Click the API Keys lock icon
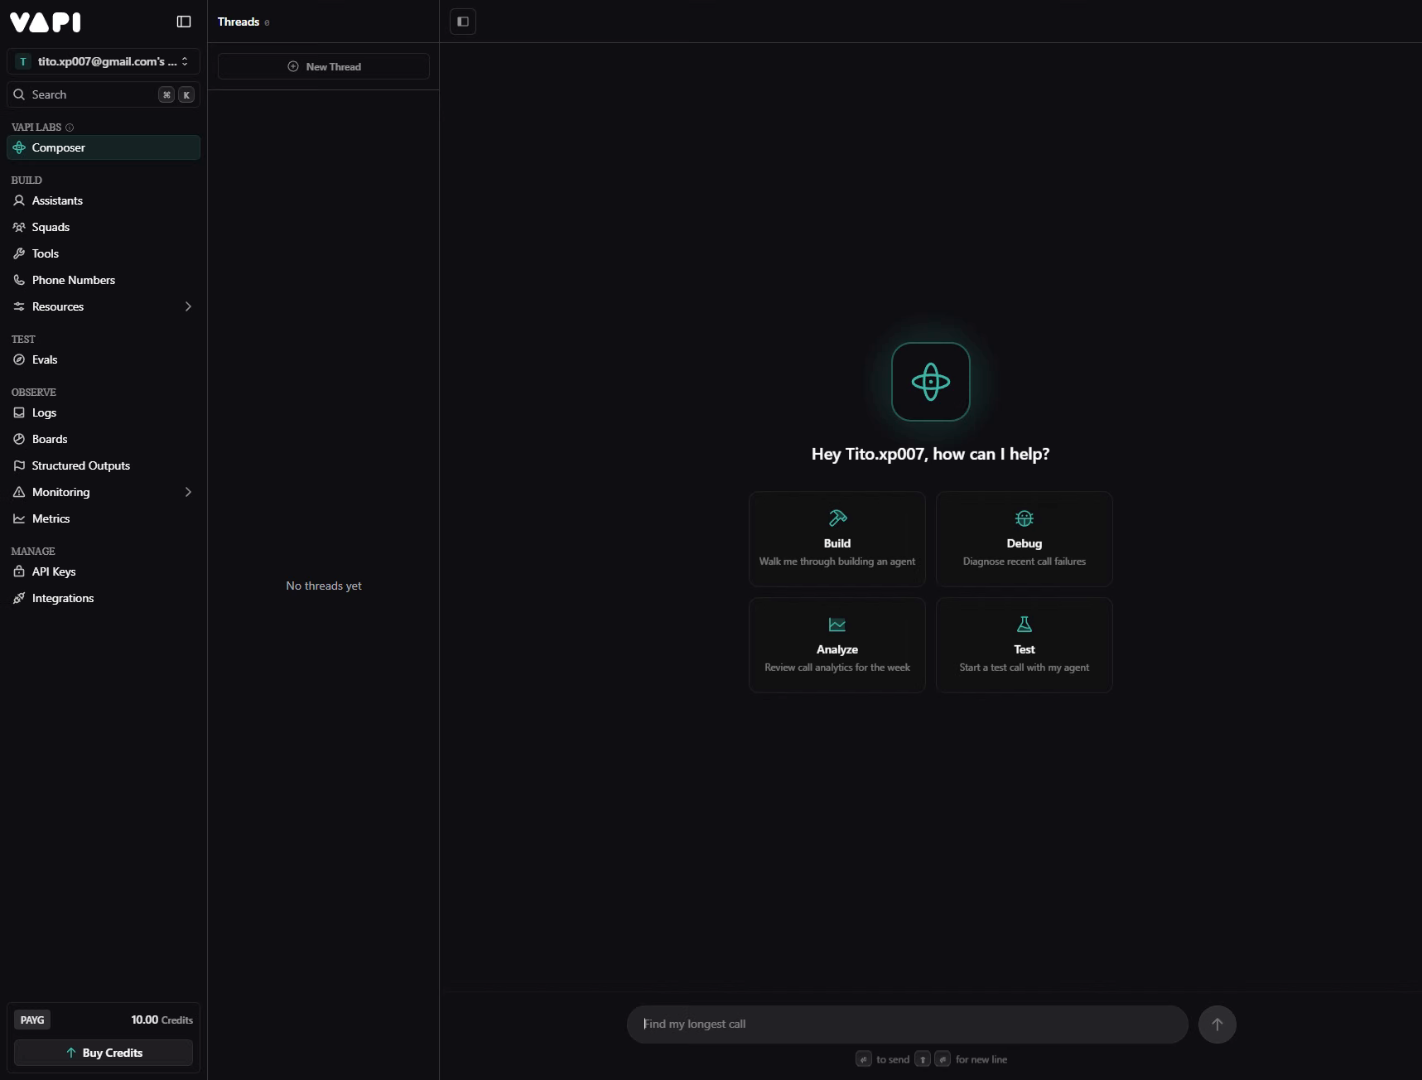Viewport: 1422px width, 1080px height. [19, 572]
